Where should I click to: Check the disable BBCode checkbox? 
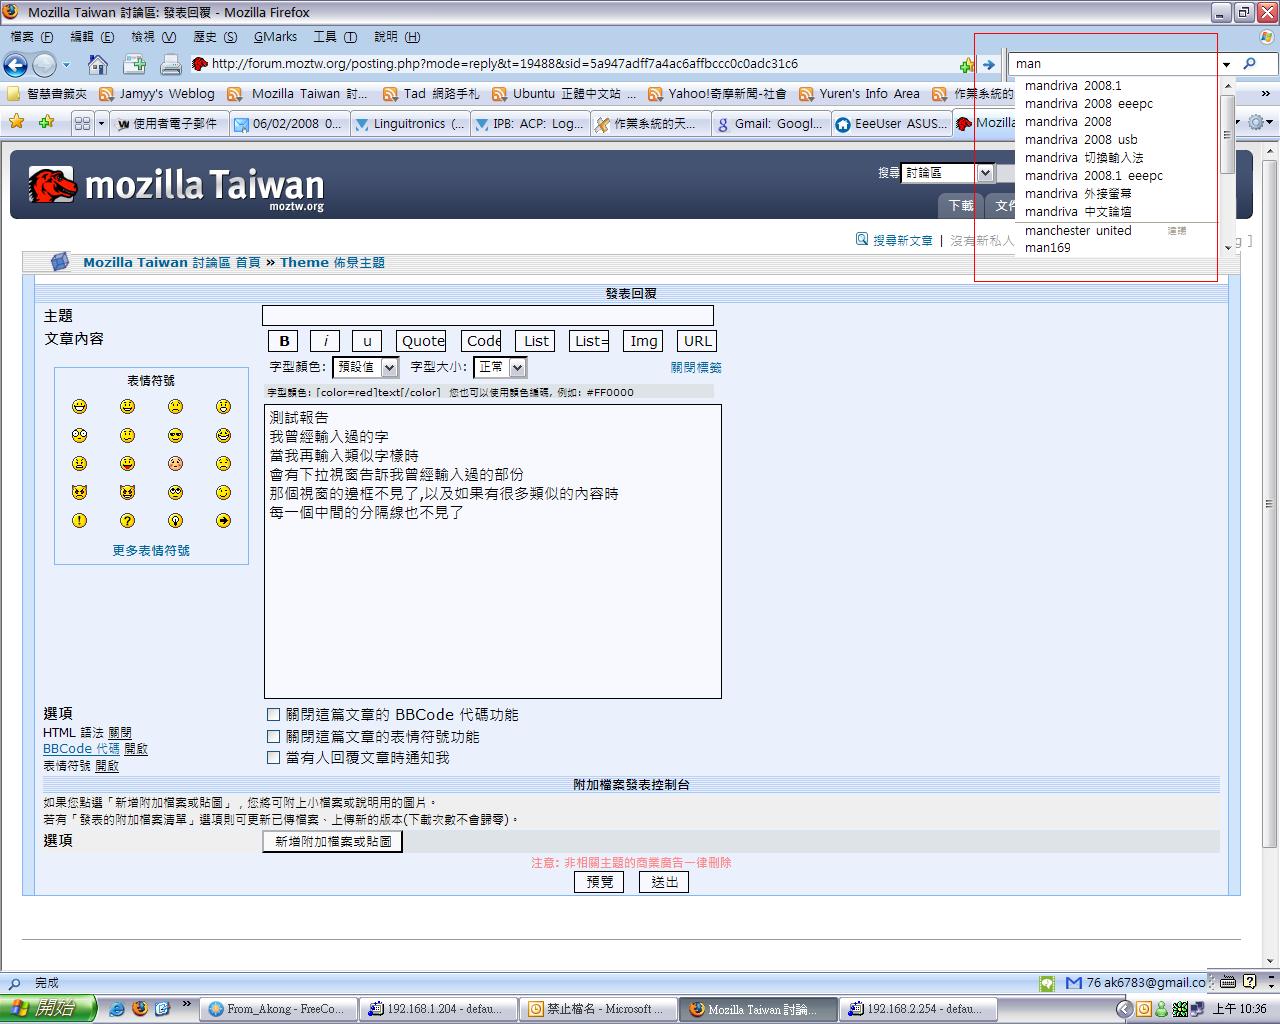pos(273,715)
